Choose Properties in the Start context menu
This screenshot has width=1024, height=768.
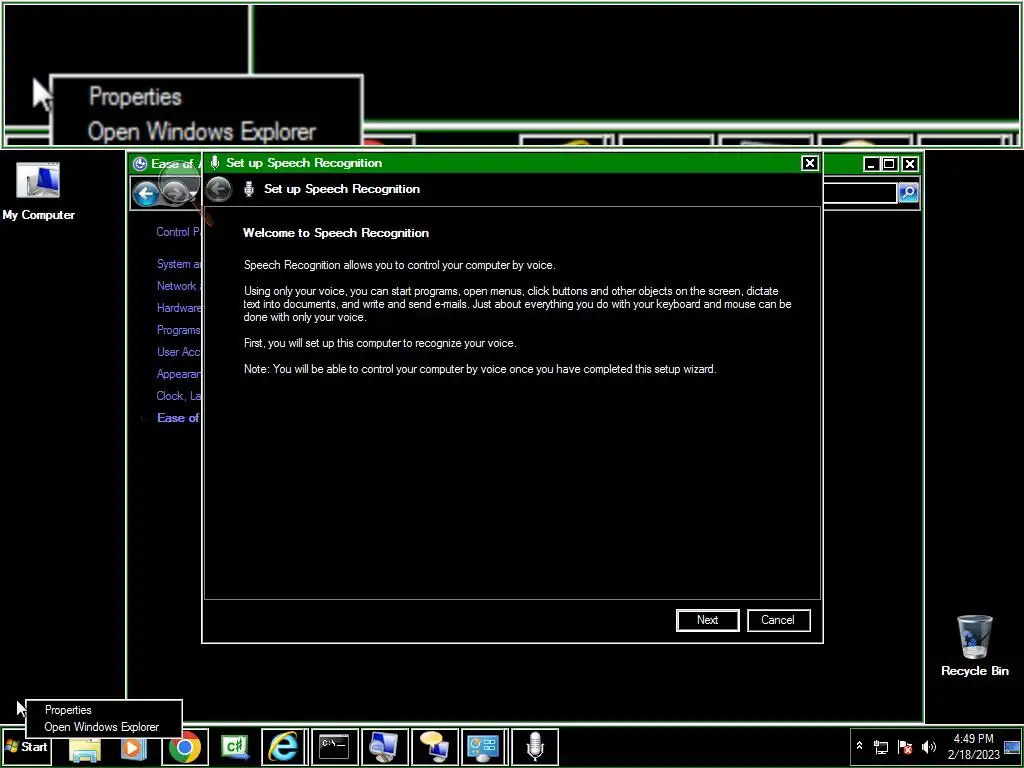point(68,710)
